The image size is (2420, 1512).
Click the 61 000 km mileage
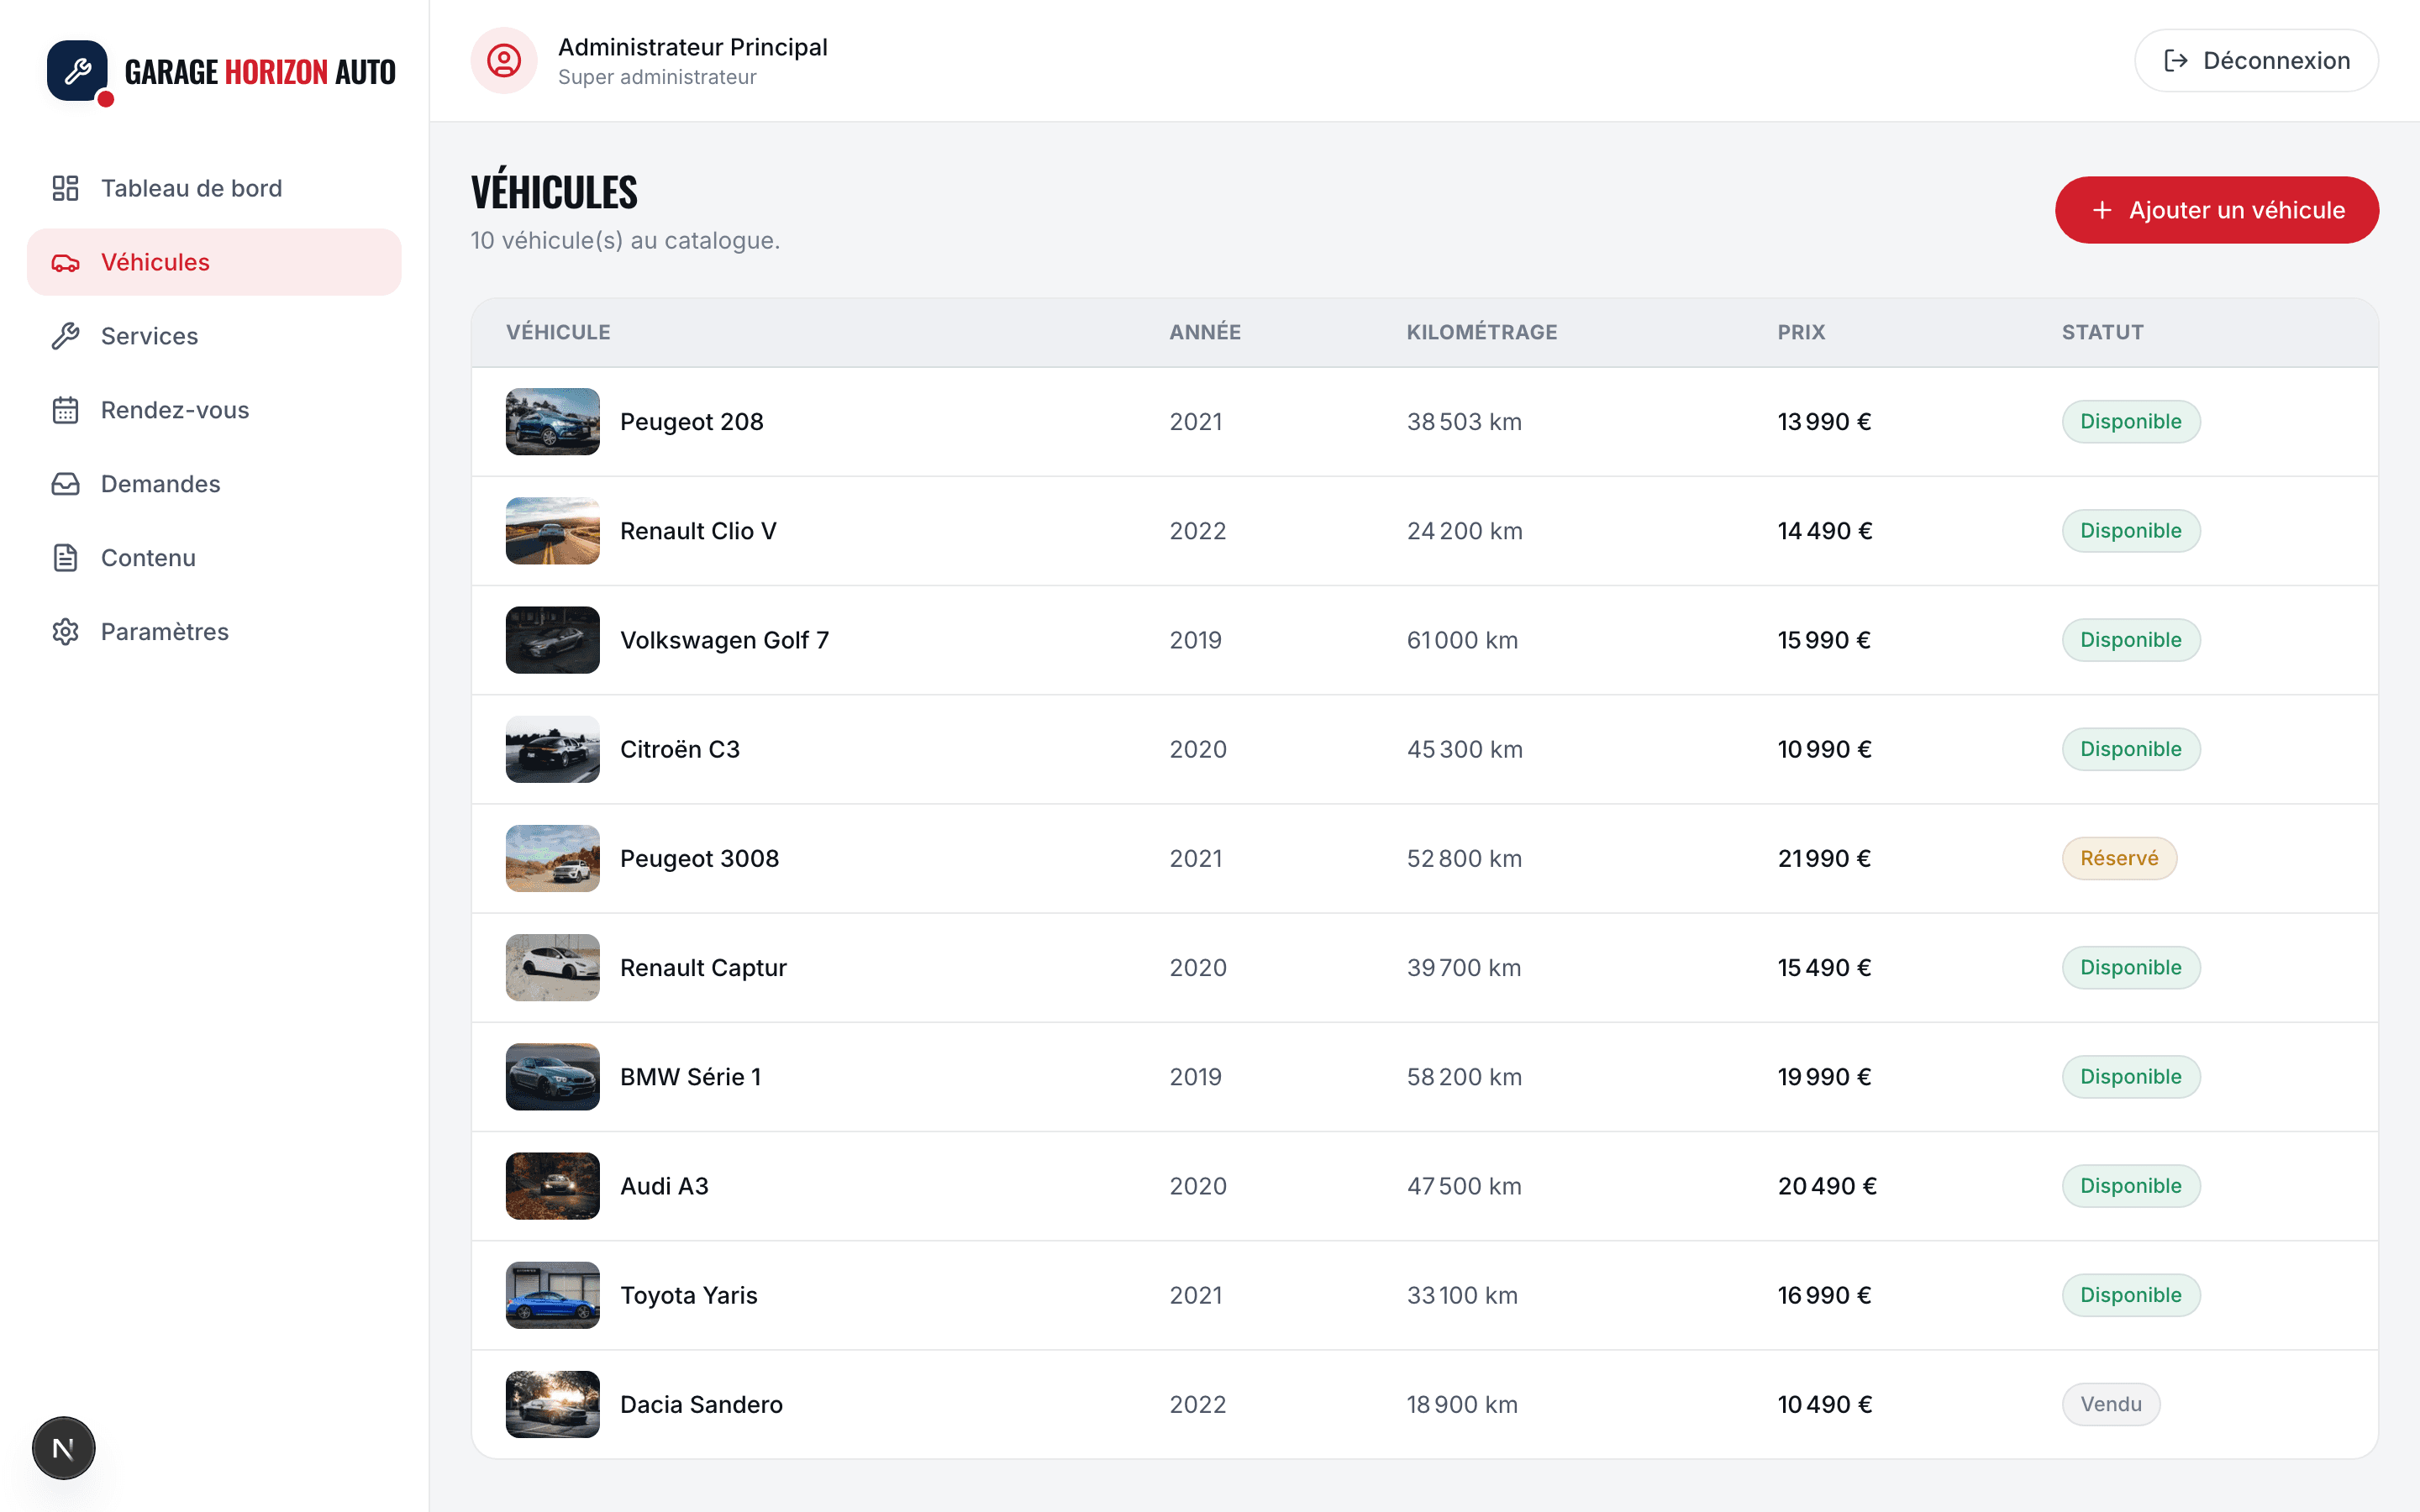pyautogui.click(x=1462, y=640)
